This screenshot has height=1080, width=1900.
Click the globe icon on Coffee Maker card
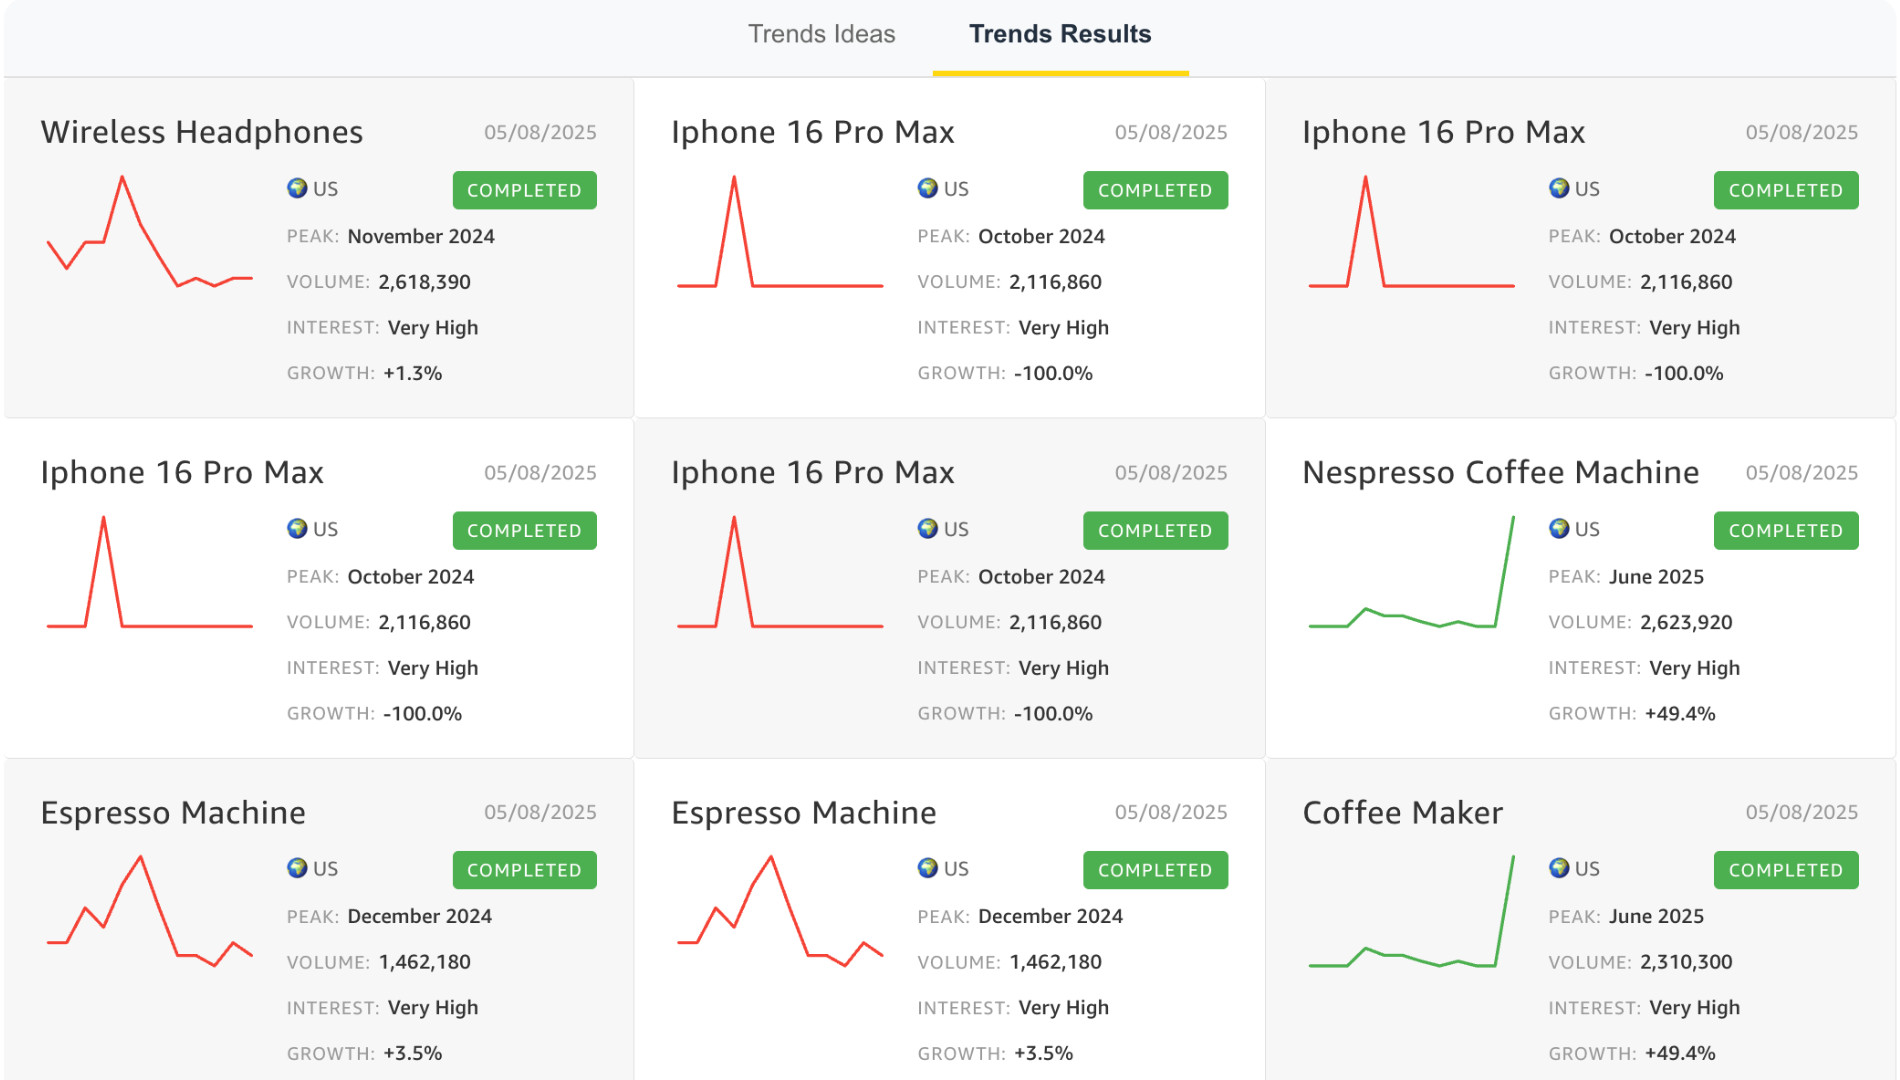click(1559, 868)
